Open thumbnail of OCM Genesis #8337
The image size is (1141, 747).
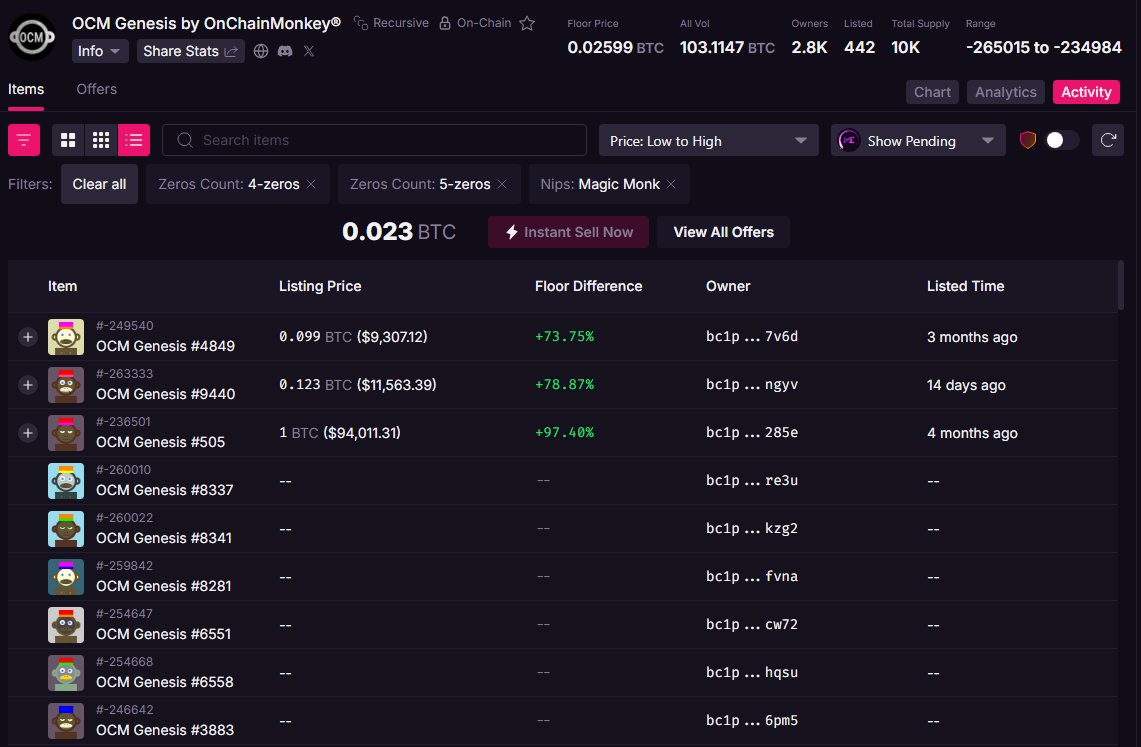[66, 481]
